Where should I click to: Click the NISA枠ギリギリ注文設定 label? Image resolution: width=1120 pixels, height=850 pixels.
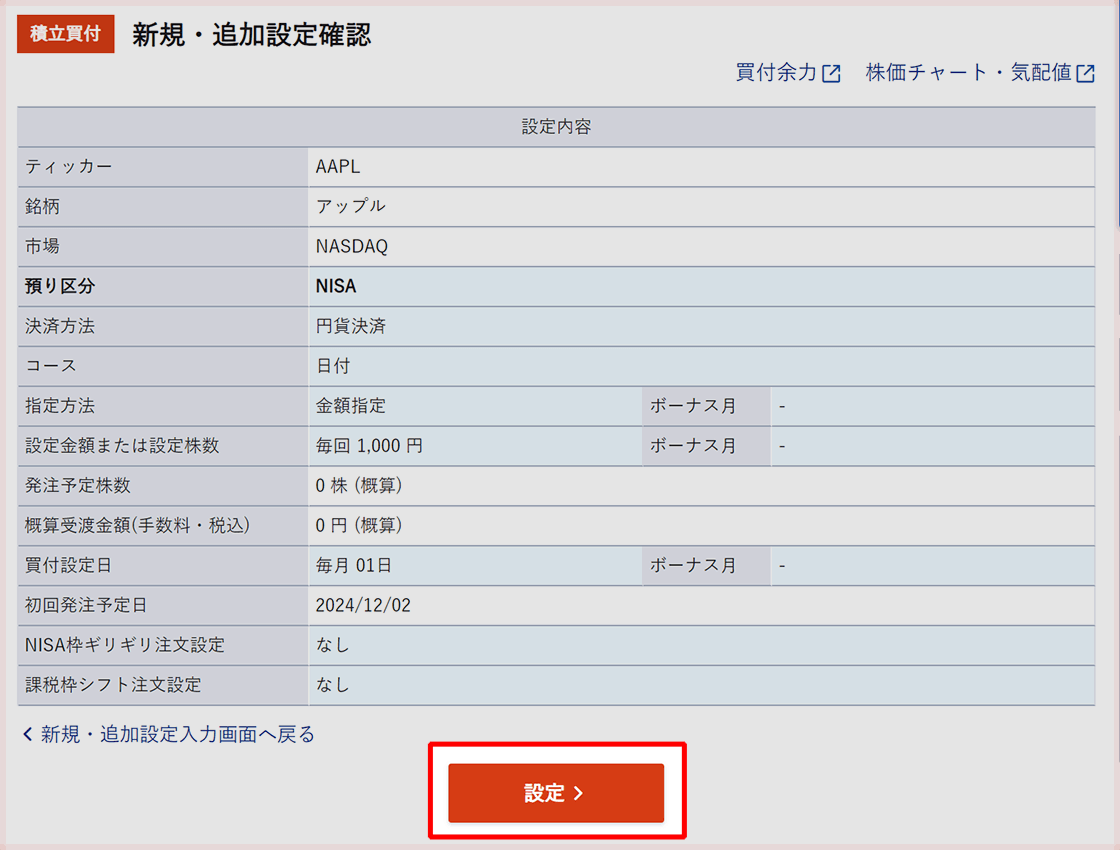[125, 645]
